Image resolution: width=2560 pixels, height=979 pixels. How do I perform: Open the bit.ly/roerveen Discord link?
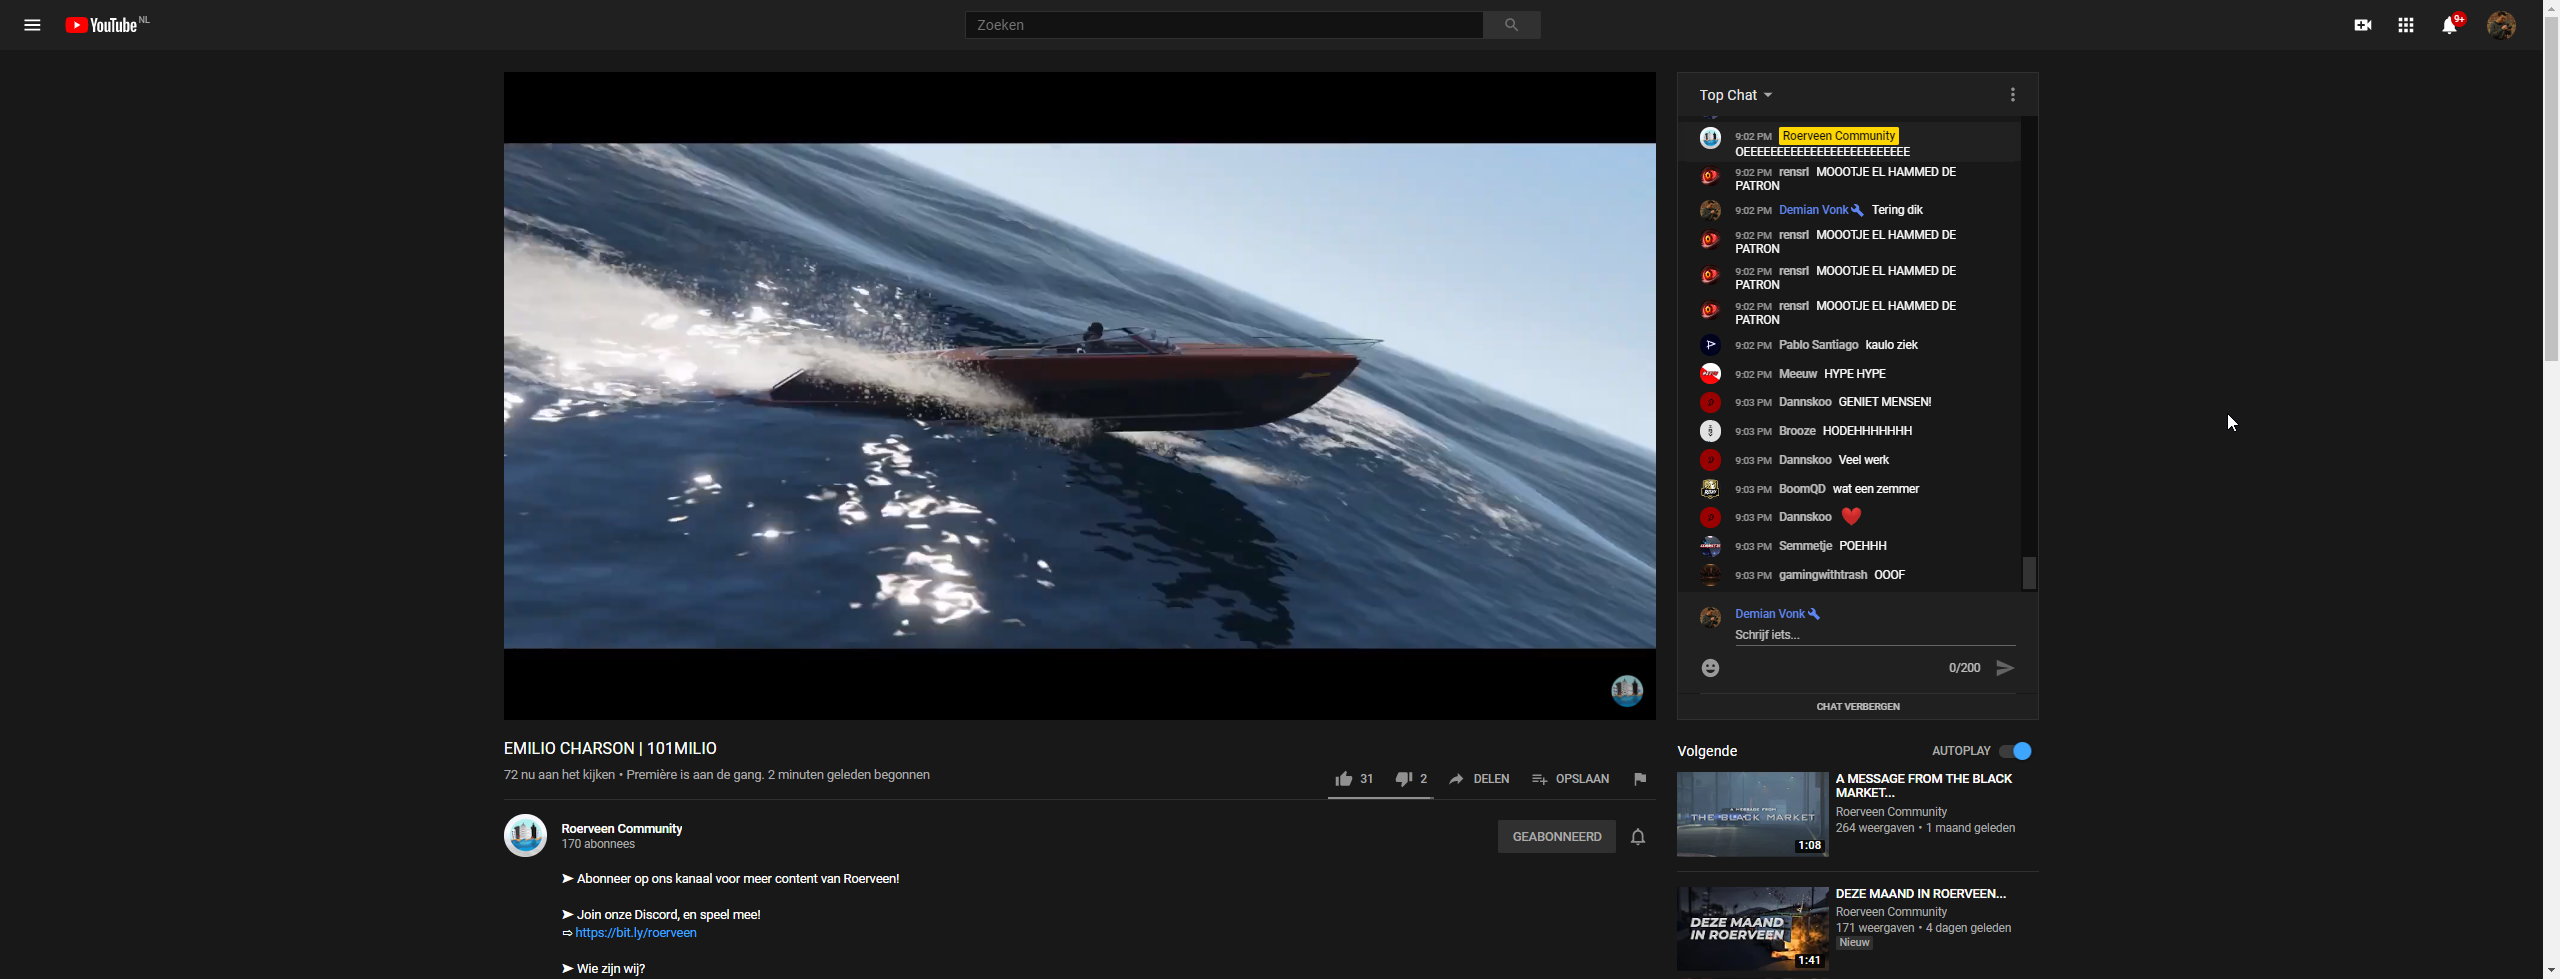(636, 933)
